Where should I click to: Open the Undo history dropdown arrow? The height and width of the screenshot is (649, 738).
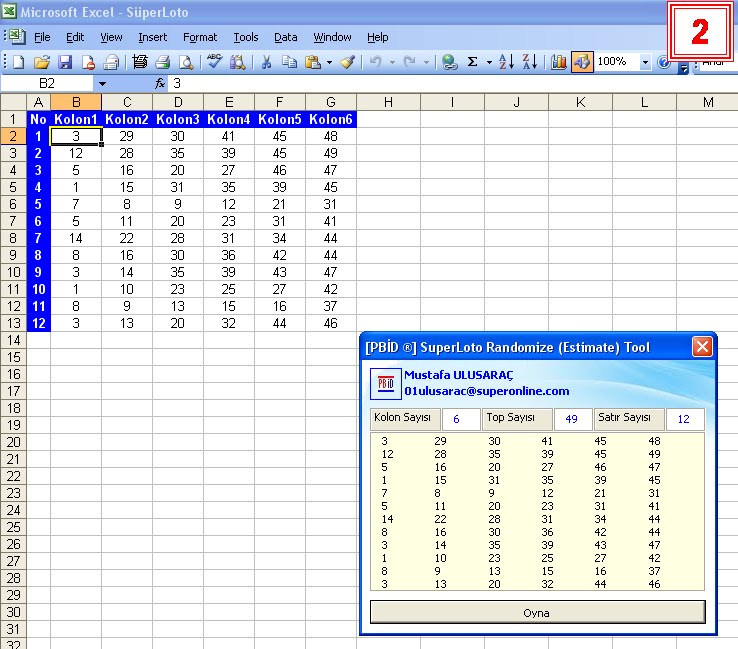click(392, 62)
